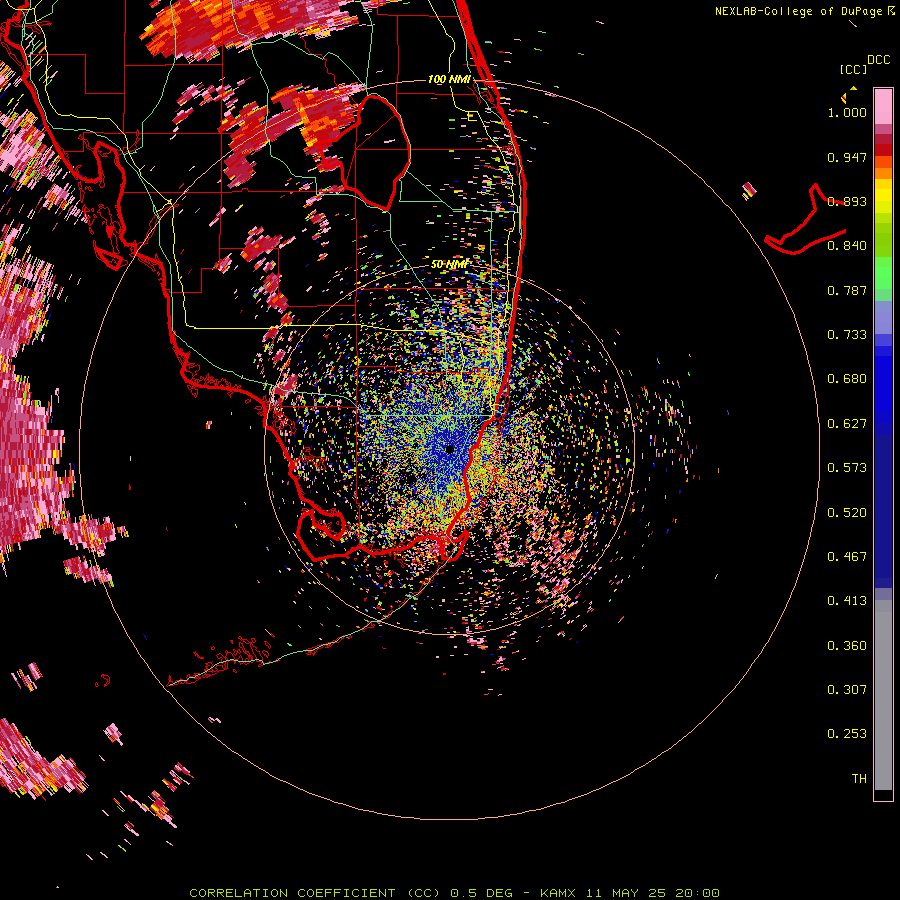Click the 0.680 color scale value
Viewport: 900px width, 900px height.
pos(847,379)
